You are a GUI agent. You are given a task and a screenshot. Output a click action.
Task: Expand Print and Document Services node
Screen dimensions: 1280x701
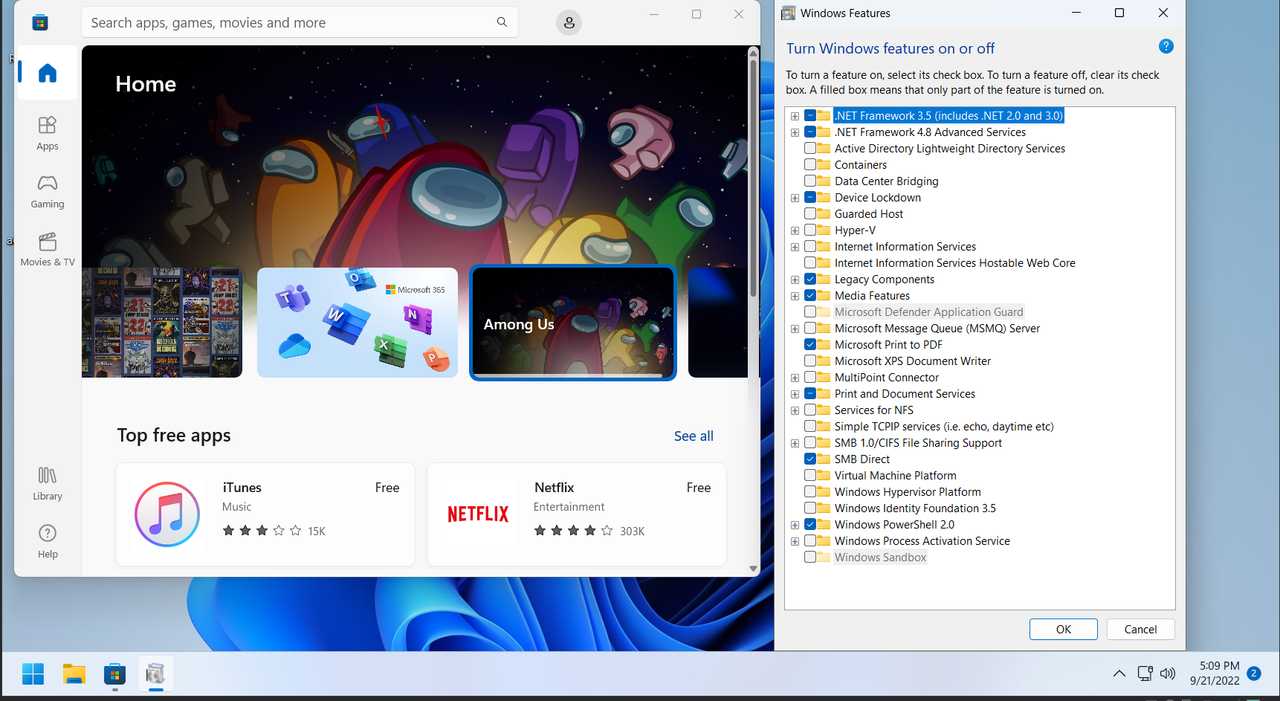pos(795,394)
